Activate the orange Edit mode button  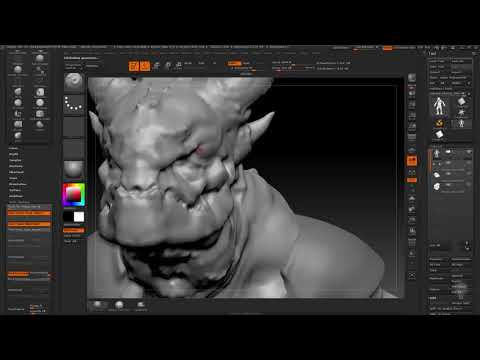134,66
